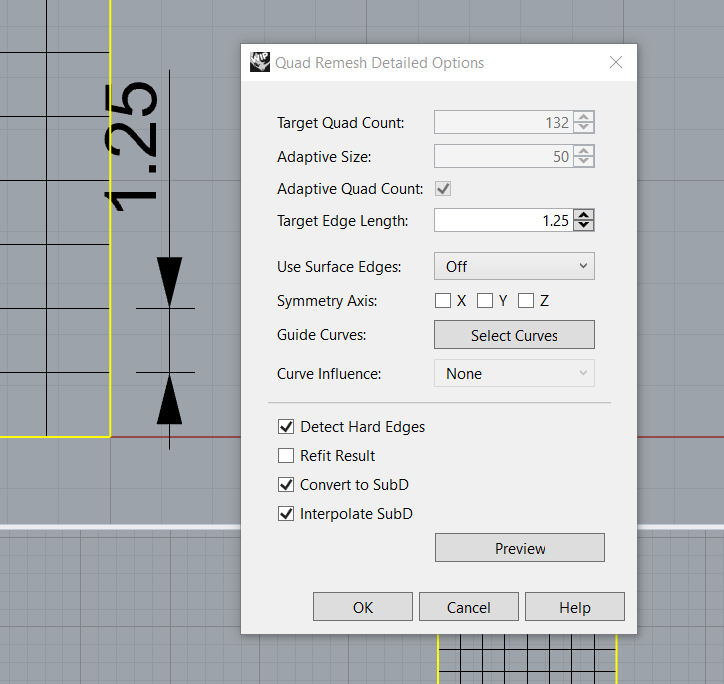Click the Guide Curves label
The image size is (724, 684).
(x=321, y=334)
